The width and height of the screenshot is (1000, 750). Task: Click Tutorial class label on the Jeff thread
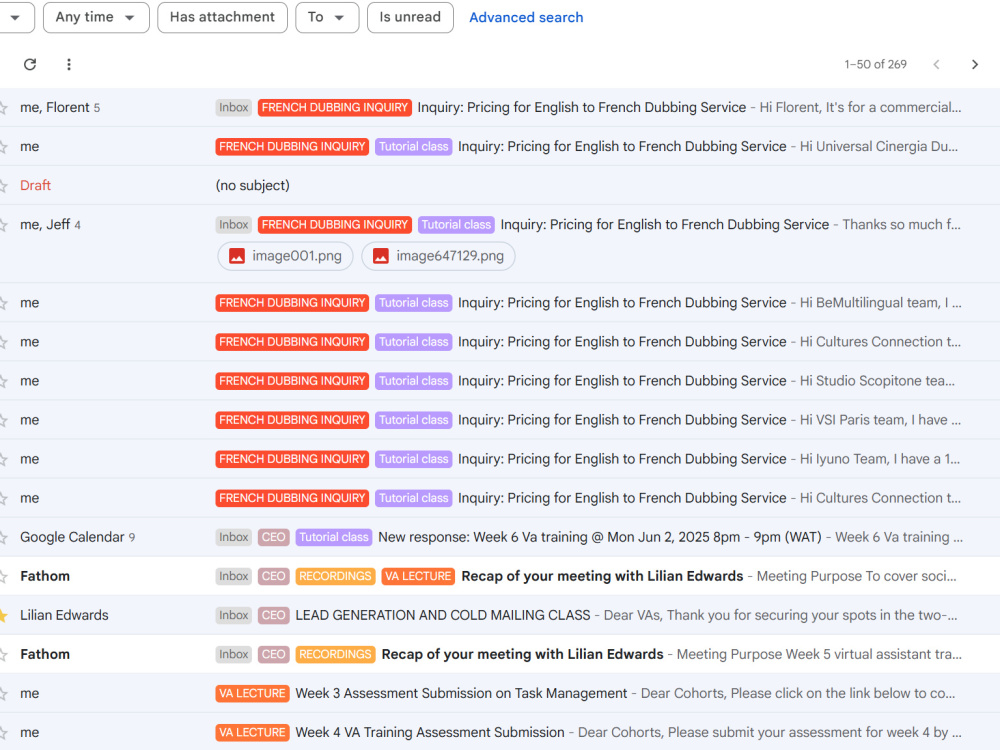[x=456, y=225]
